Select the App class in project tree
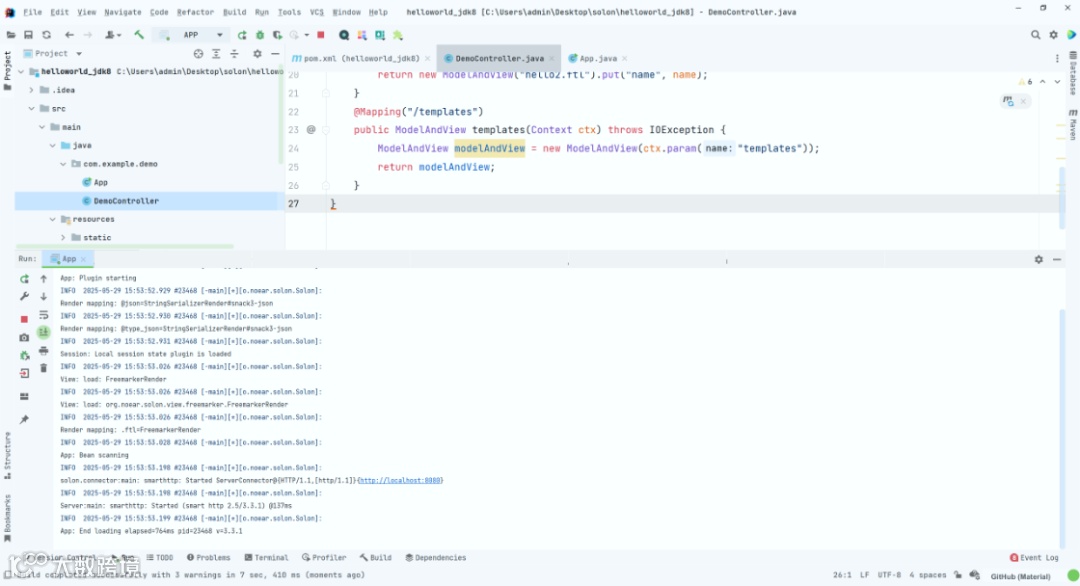 pos(101,182)
